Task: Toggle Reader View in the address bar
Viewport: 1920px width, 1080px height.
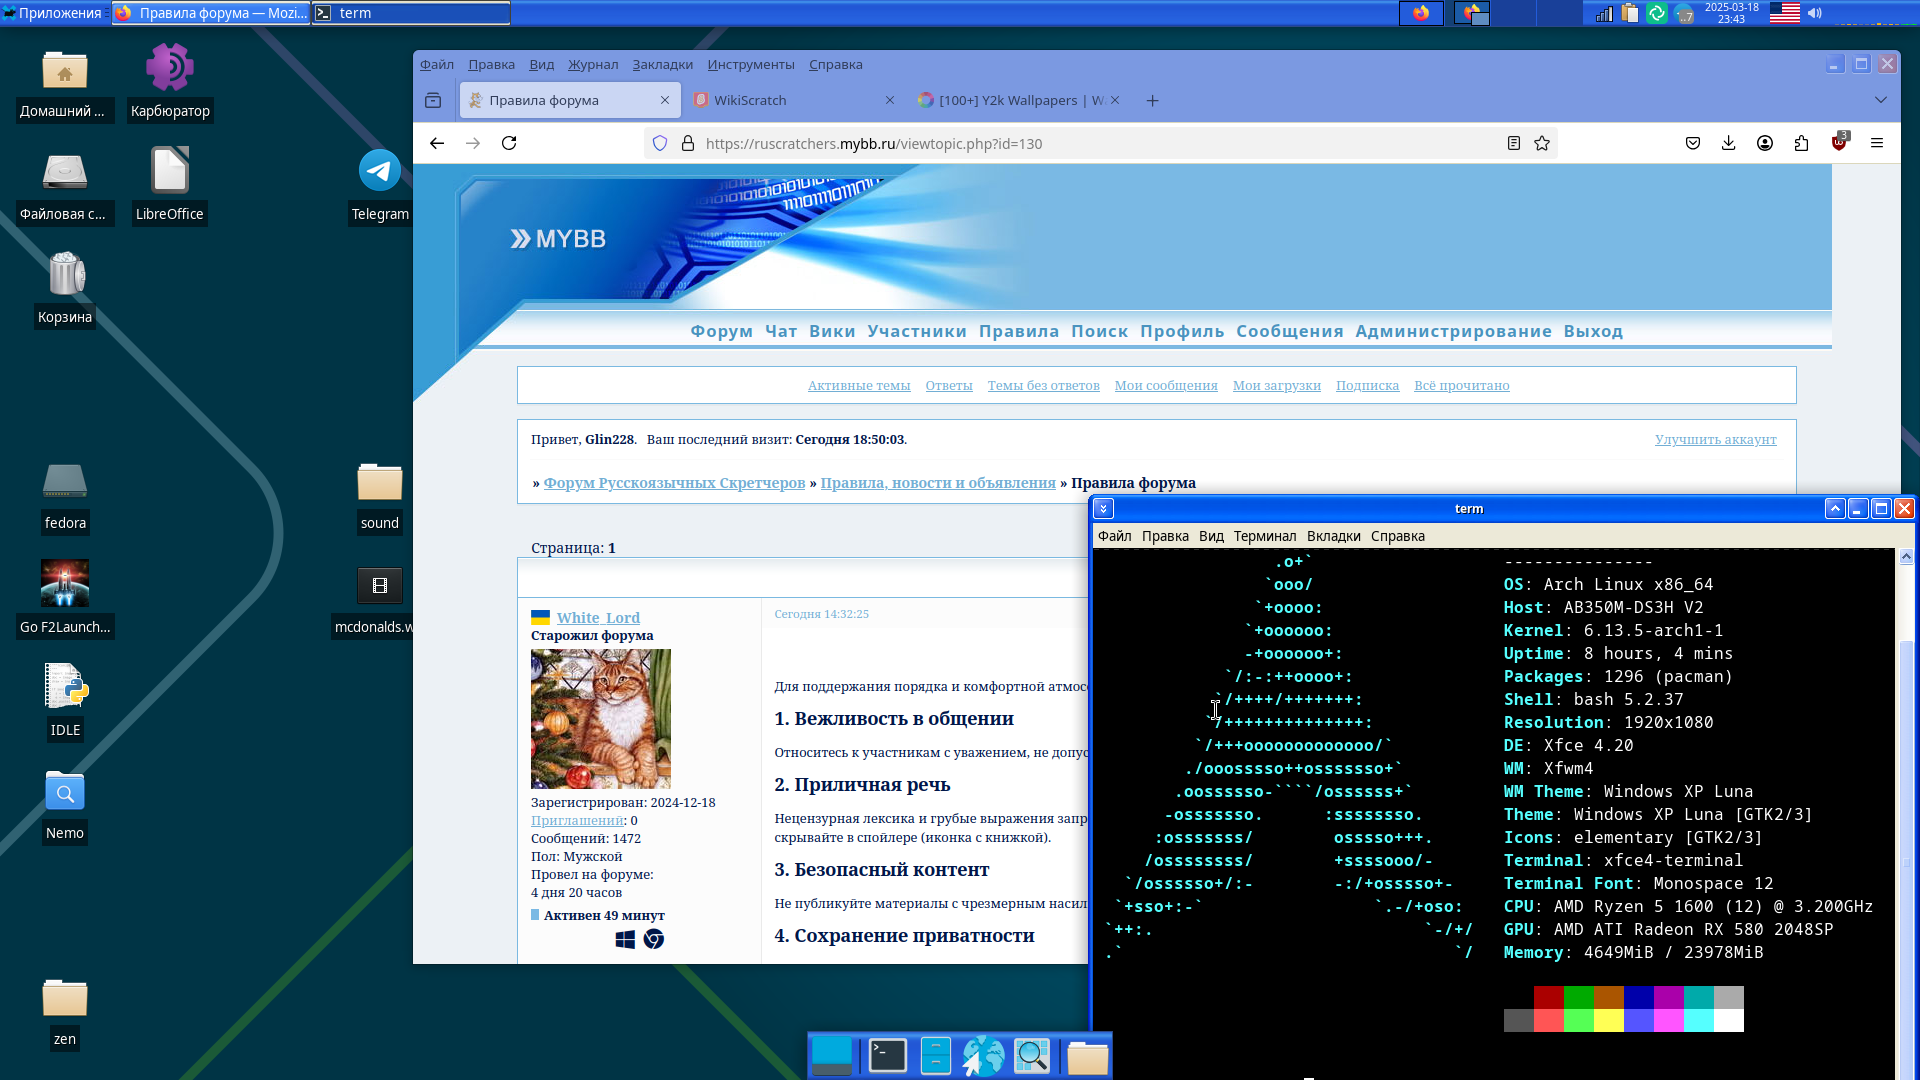Action: (x=1514, y=143)
